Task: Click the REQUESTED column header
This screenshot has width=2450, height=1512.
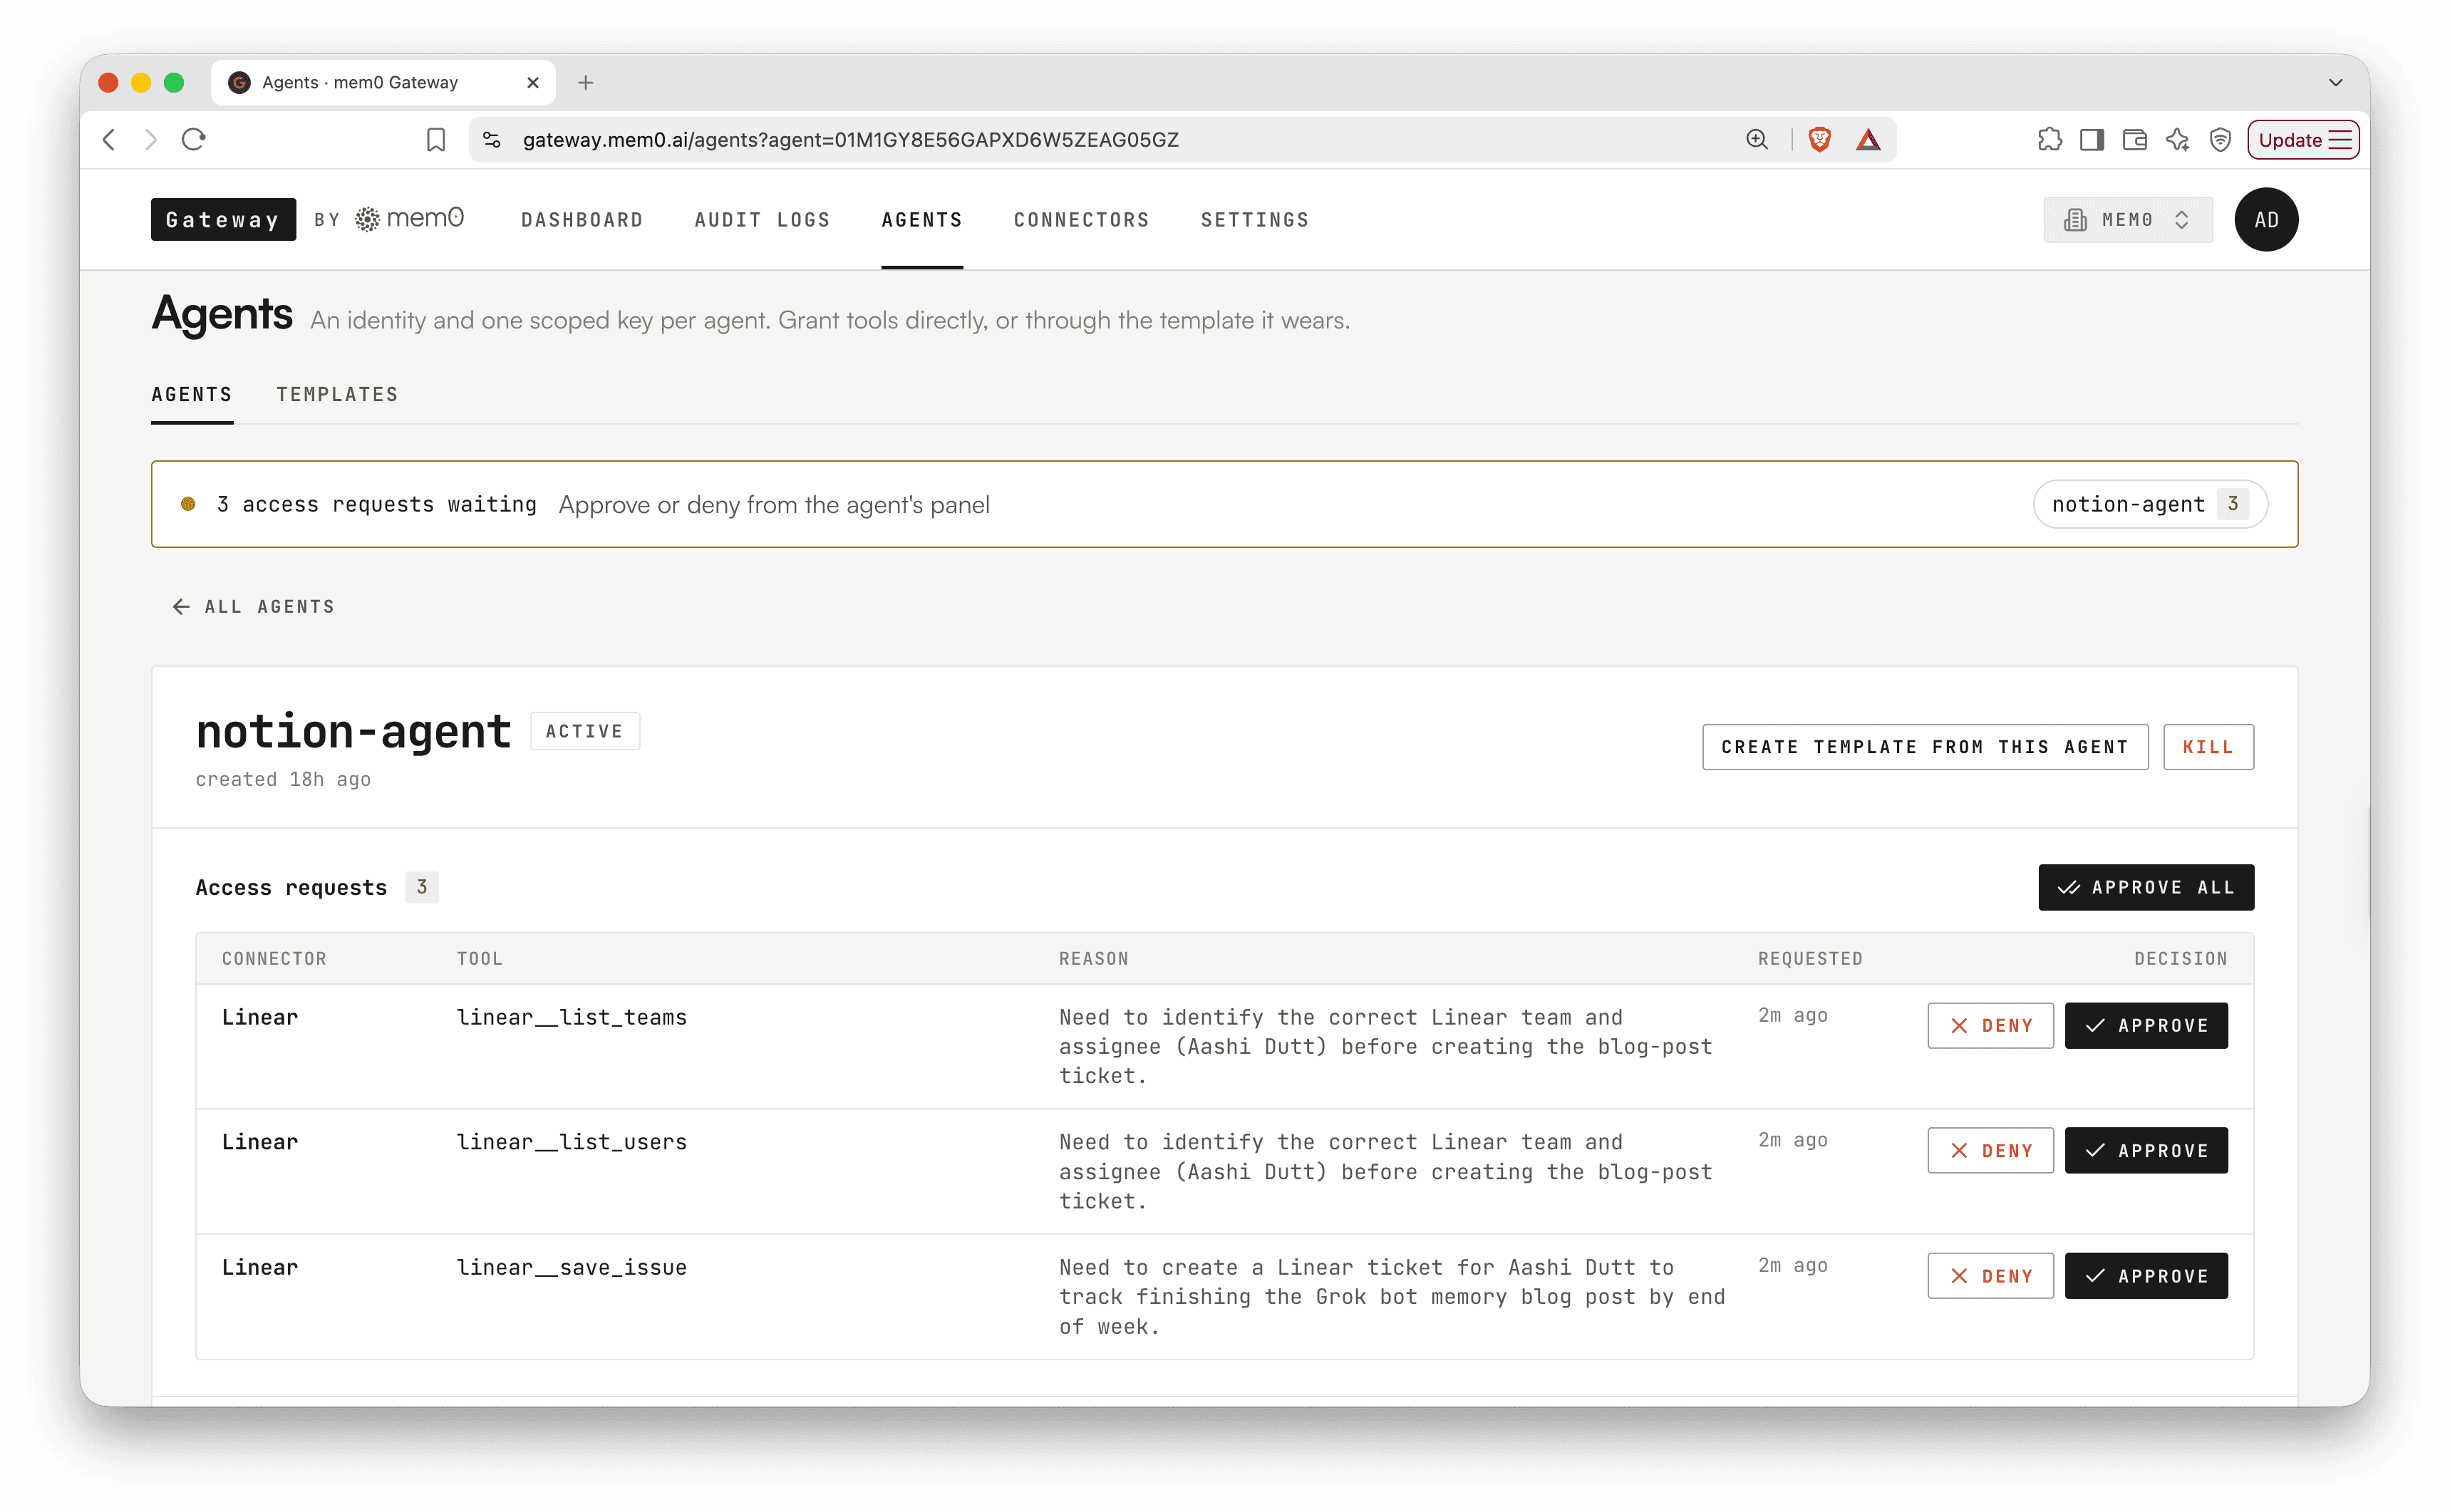Action: [1810, 959]
